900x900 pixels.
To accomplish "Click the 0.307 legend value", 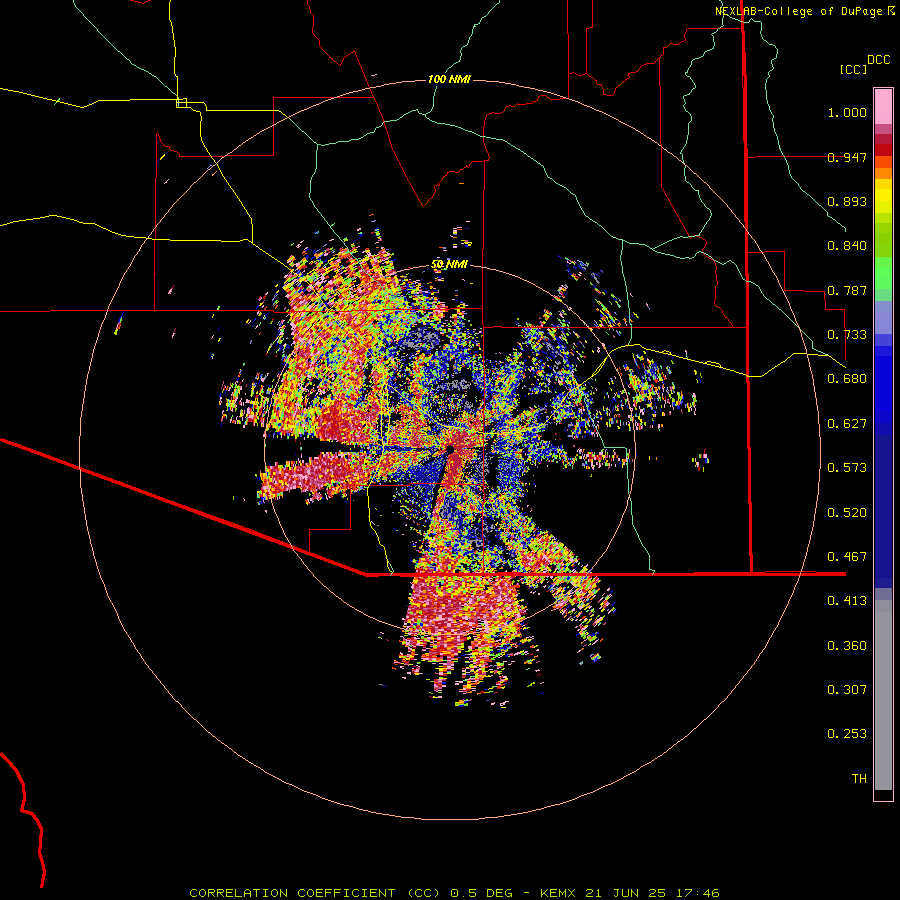I will (x=847, y=690).
